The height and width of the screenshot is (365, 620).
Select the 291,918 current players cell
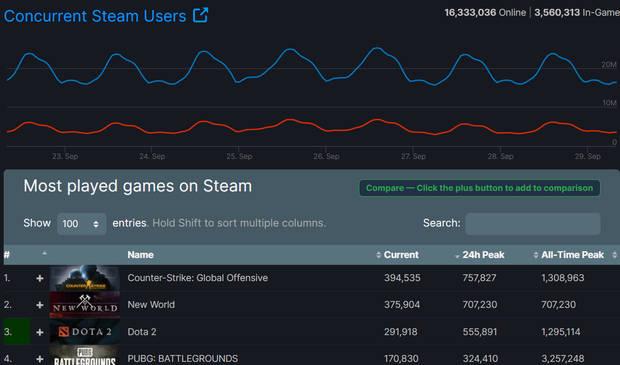pos(401,332)
